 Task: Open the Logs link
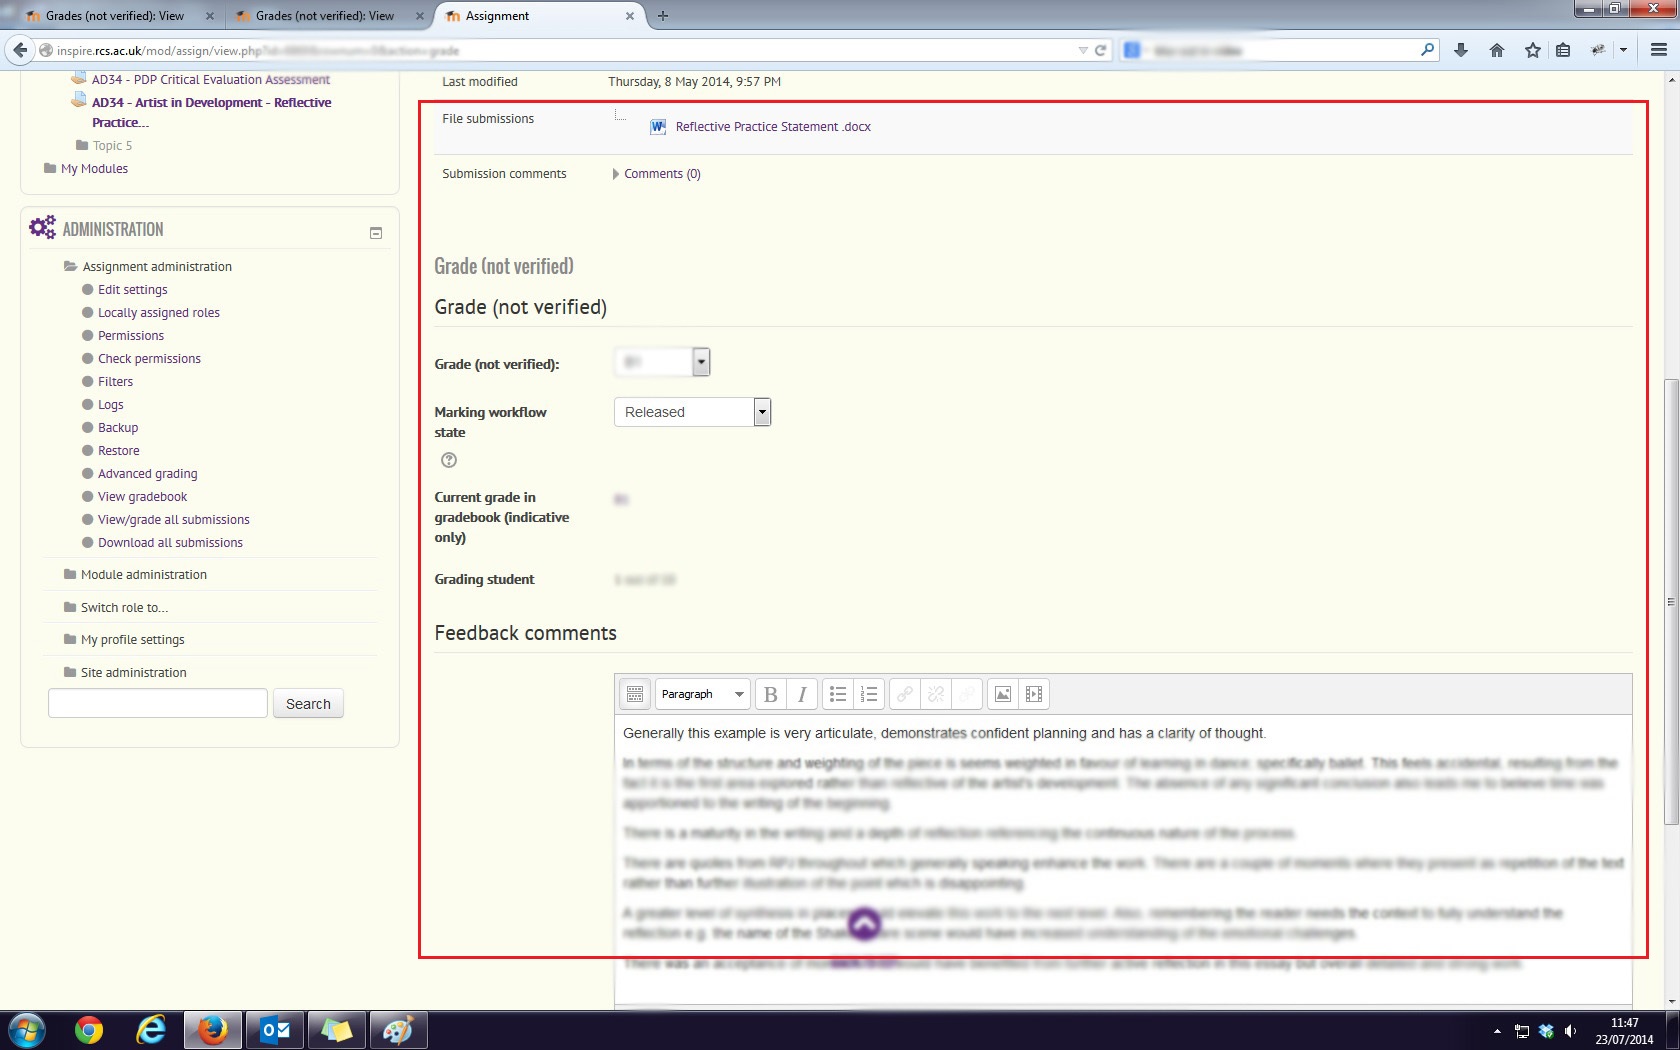click(x=111, y=405)
